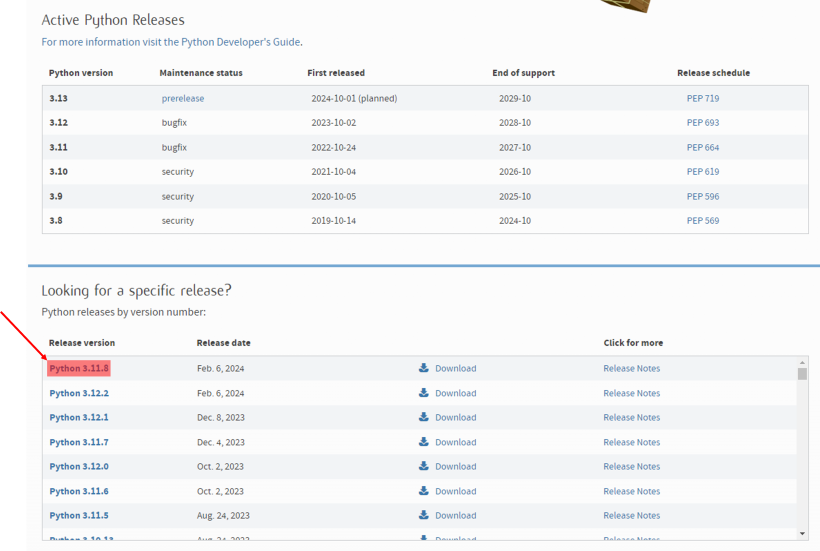Click version 3.12 in active releases table
Image resolution: width=820 pixels, height=551 pixels.
[59, 122]
